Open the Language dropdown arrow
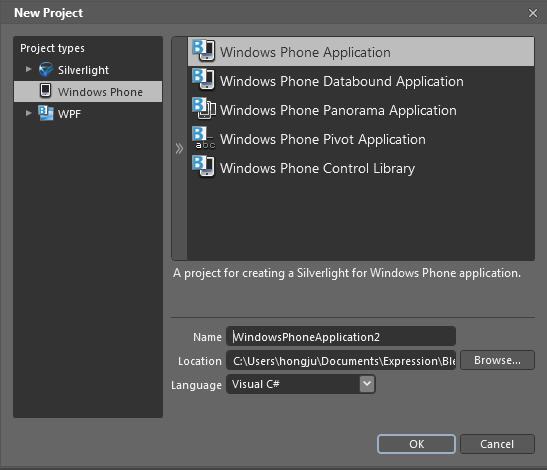The height and width of the screenshot is (470, 547). click(367, 384)
